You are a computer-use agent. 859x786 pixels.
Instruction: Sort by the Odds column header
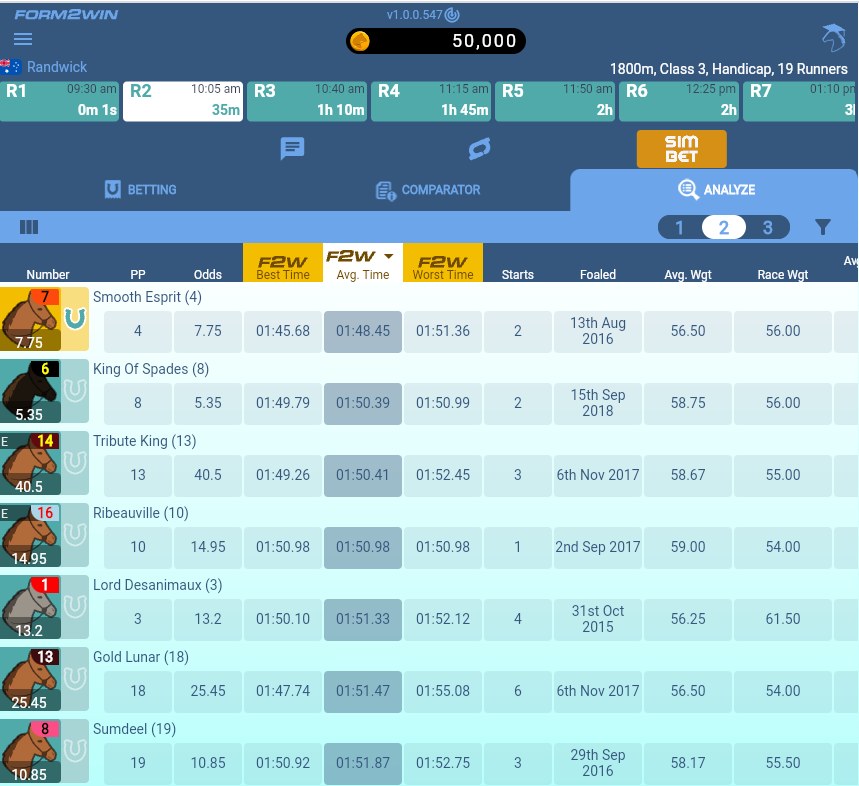click(208, 274)
